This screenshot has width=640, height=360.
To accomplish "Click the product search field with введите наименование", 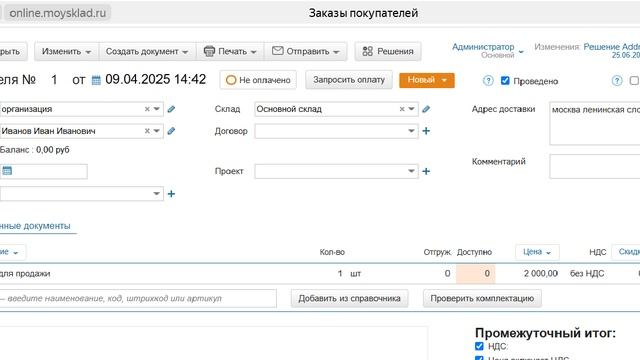I will pyautogui.click(x=138, y=298).
